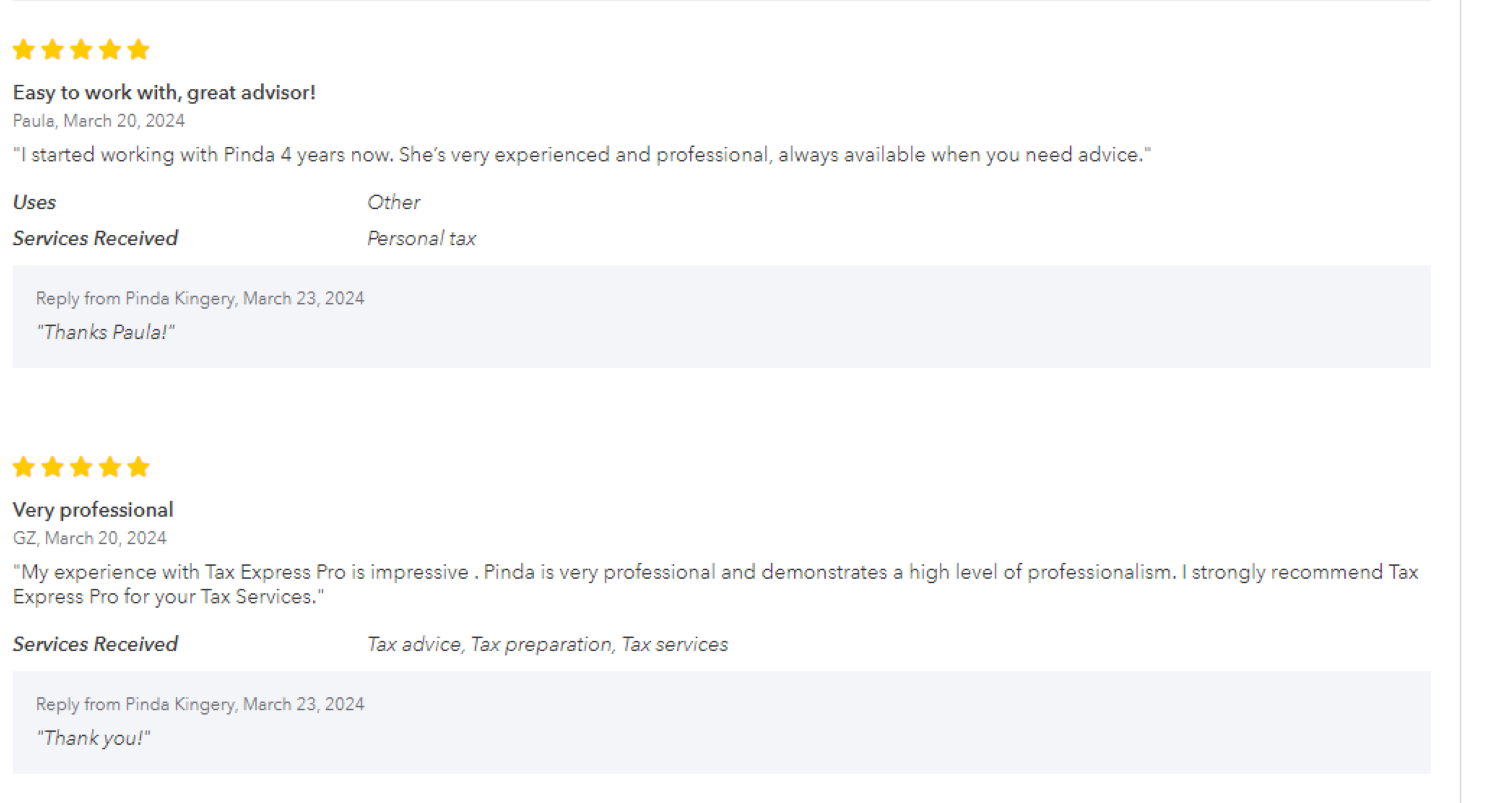Click the "Easy to work with, great advisor!" title
Screen dimensions: 1492x803
(164, 93)
